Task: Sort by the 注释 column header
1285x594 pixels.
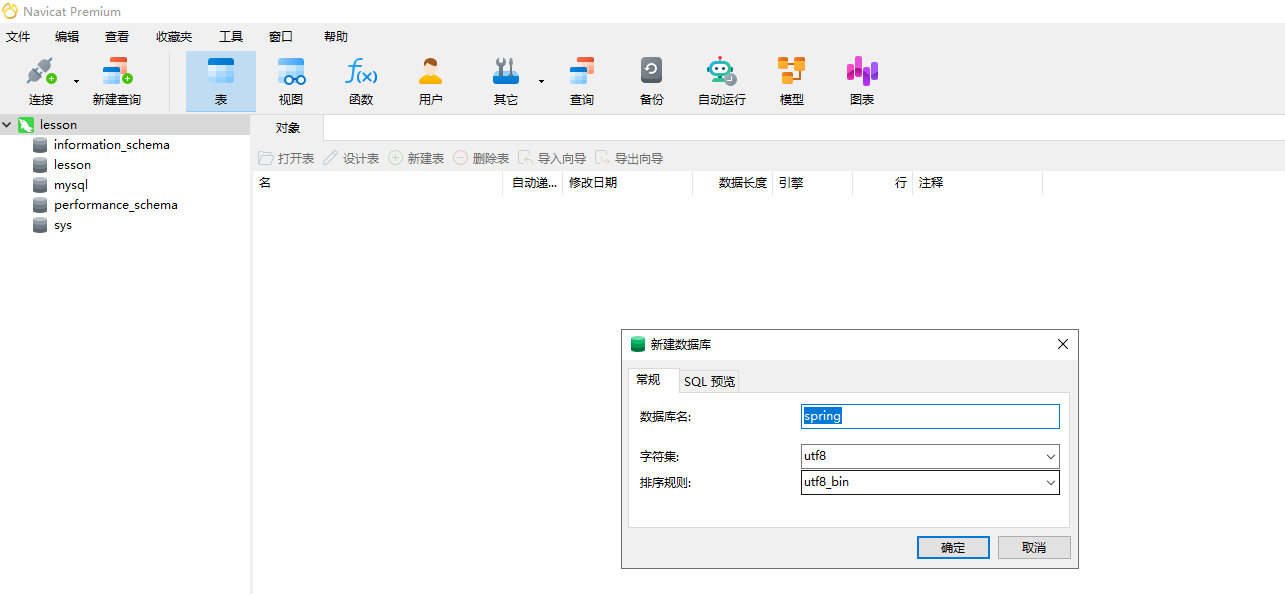Action: tap(977, 183)
